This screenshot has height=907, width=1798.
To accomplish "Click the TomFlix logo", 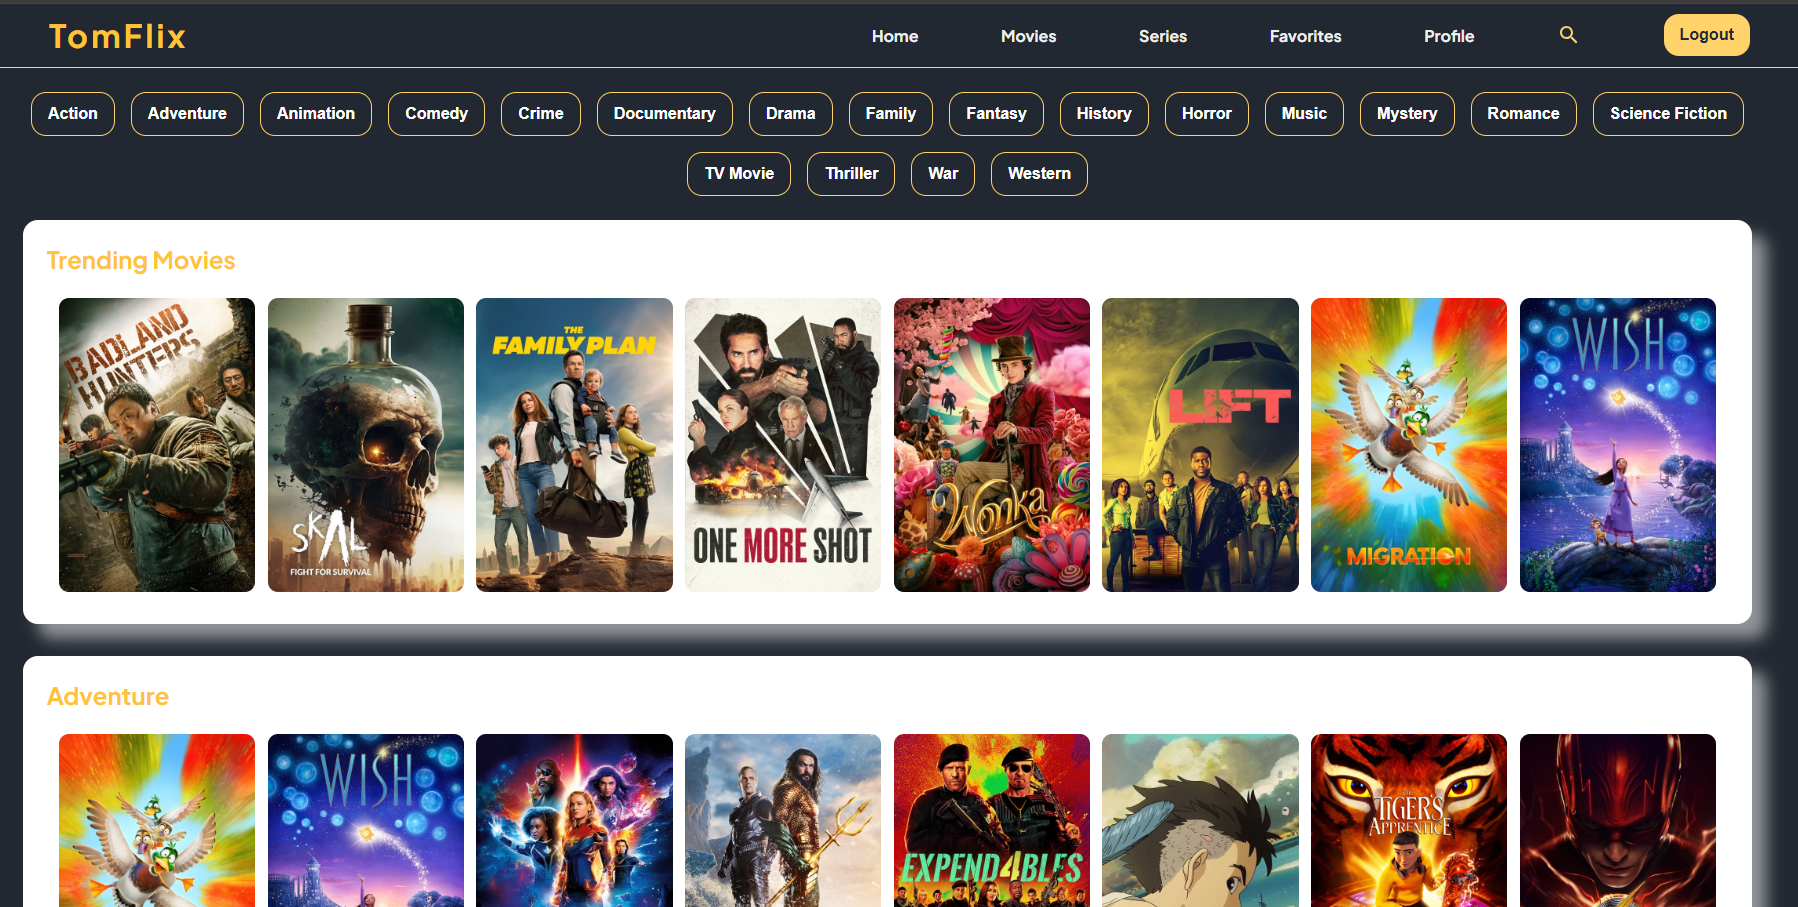I will [x=117, y=36].
